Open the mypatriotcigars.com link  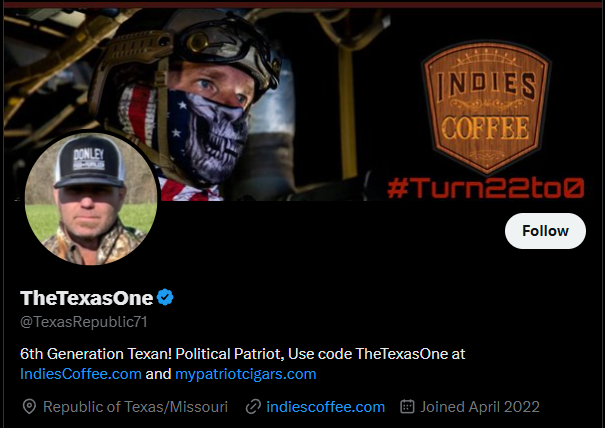[x=246, y=374]
